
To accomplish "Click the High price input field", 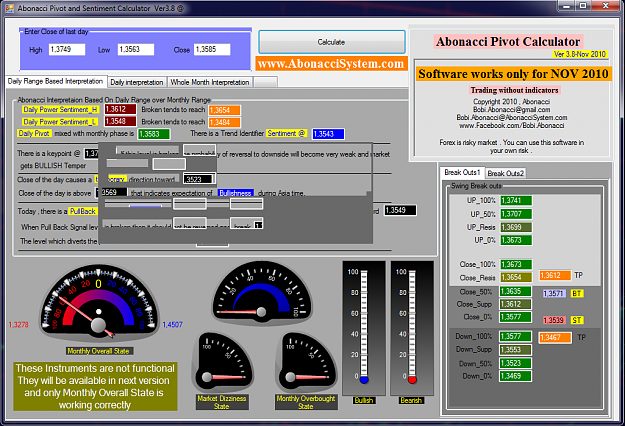I will 67,49.
